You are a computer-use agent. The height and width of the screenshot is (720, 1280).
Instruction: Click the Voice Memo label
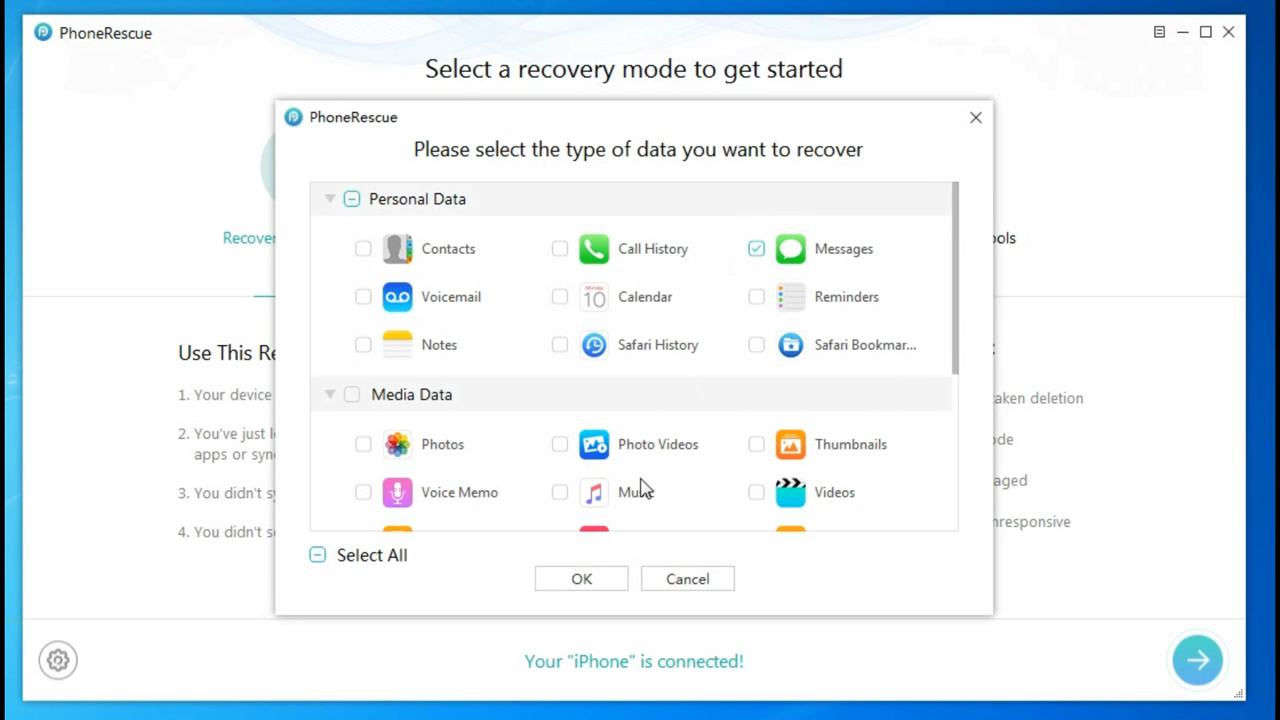459,492
